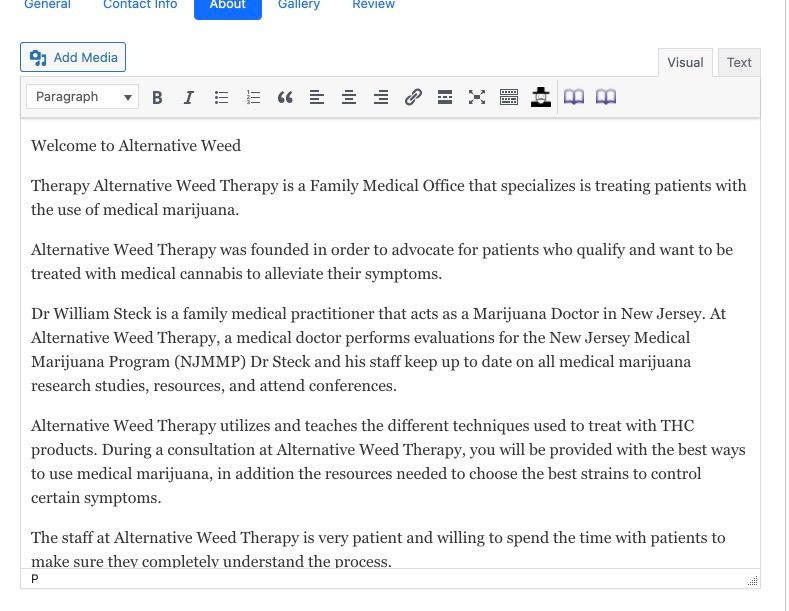The image size is (789, 611).
Task: Open the Review tab
Action: (x=373, y=5)
